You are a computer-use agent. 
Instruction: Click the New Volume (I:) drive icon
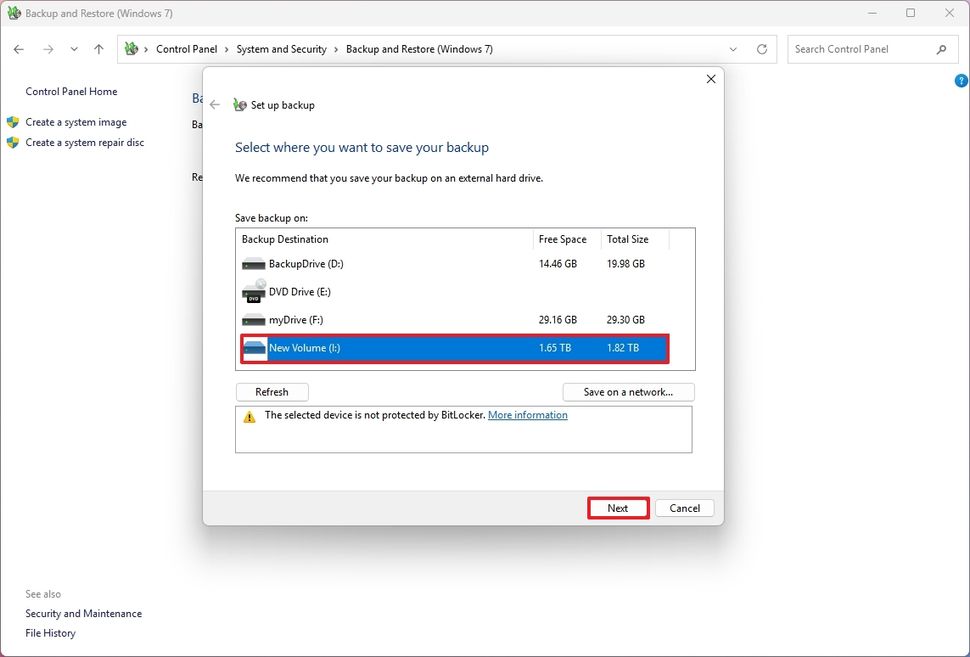coord(253,348)
